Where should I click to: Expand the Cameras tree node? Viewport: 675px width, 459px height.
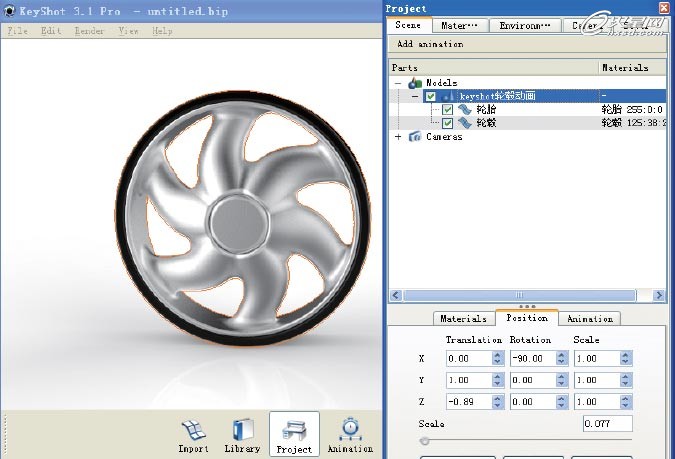coord(400,137)
